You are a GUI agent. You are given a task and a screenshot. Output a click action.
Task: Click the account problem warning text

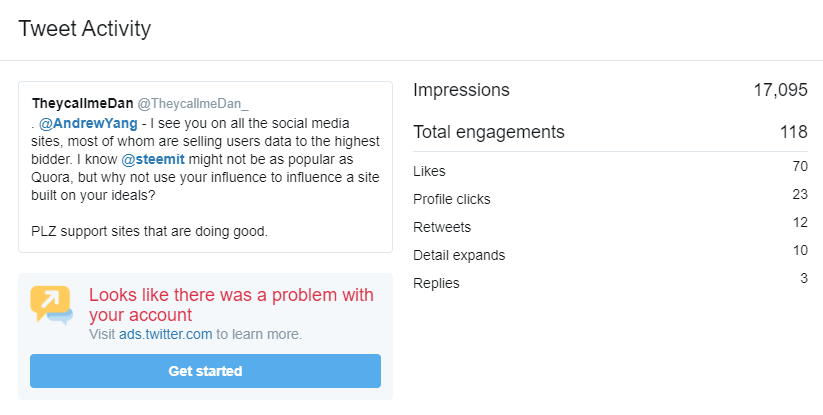click(x=231, y=305)
